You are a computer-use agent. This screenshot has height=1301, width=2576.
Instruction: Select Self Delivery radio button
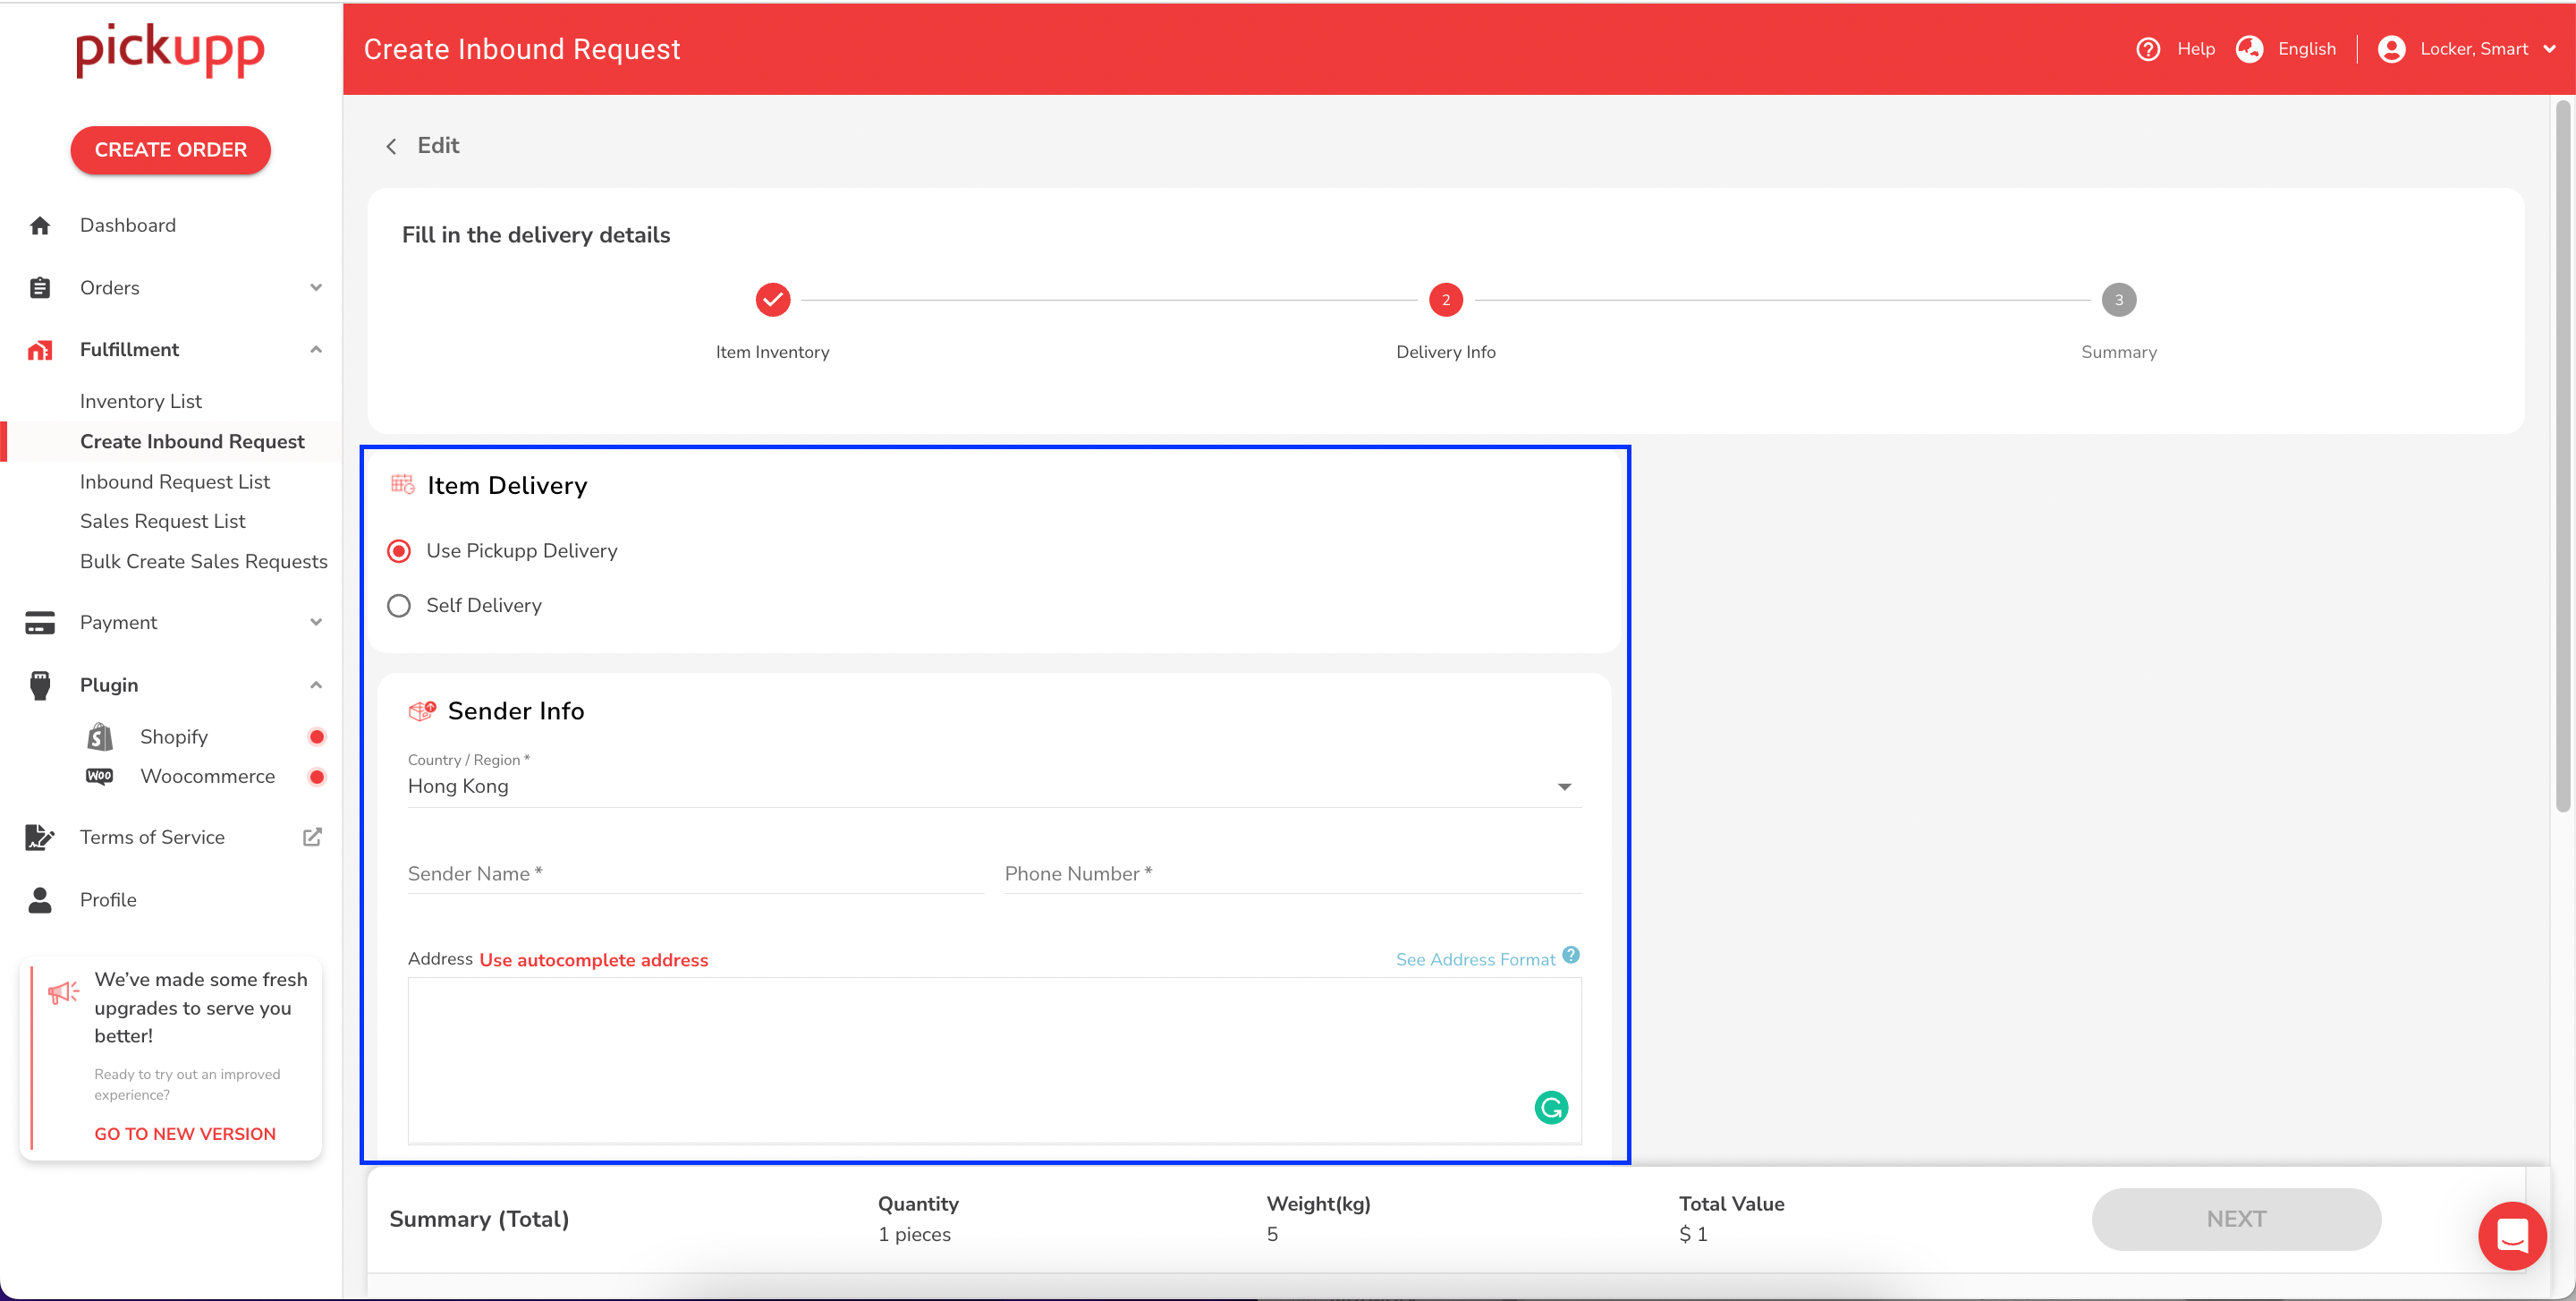point(399,606)
